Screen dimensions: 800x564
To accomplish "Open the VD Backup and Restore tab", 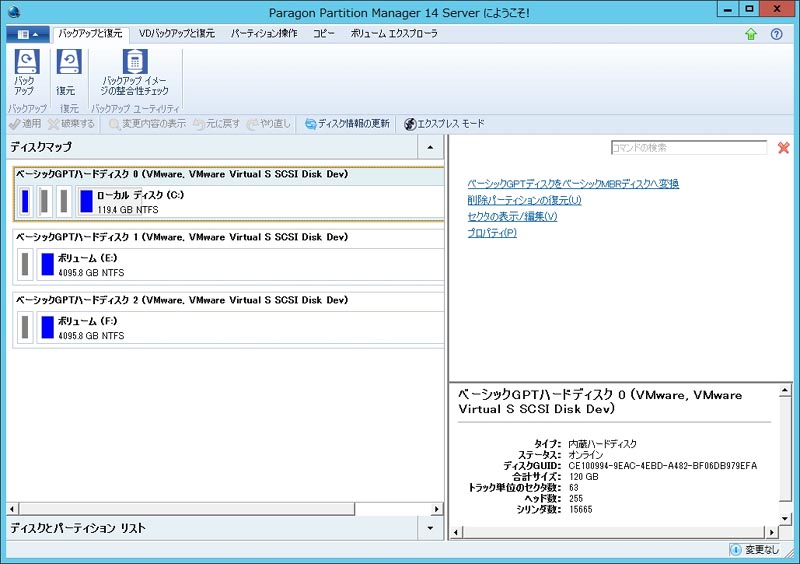I will point(176,34).
